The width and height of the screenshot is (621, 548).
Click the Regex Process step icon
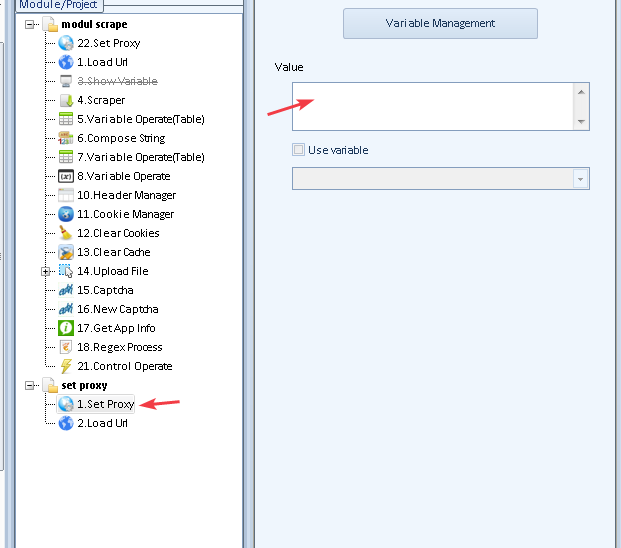pyautogui.click(x=66, y=347)
